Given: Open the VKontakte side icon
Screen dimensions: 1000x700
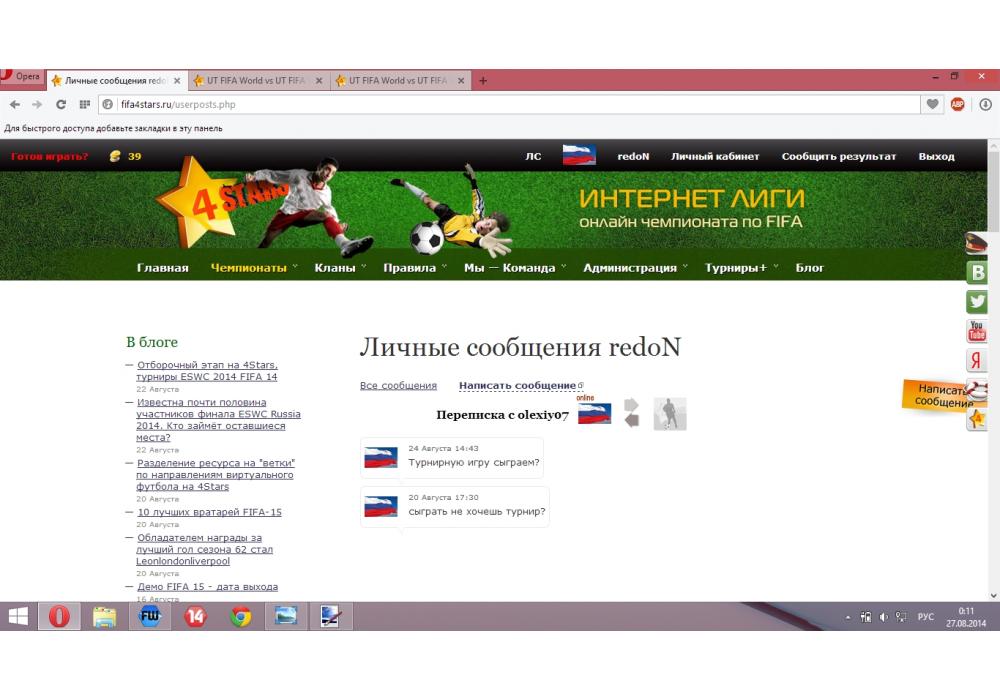Looking at the screenshot, I should (977, 272).
